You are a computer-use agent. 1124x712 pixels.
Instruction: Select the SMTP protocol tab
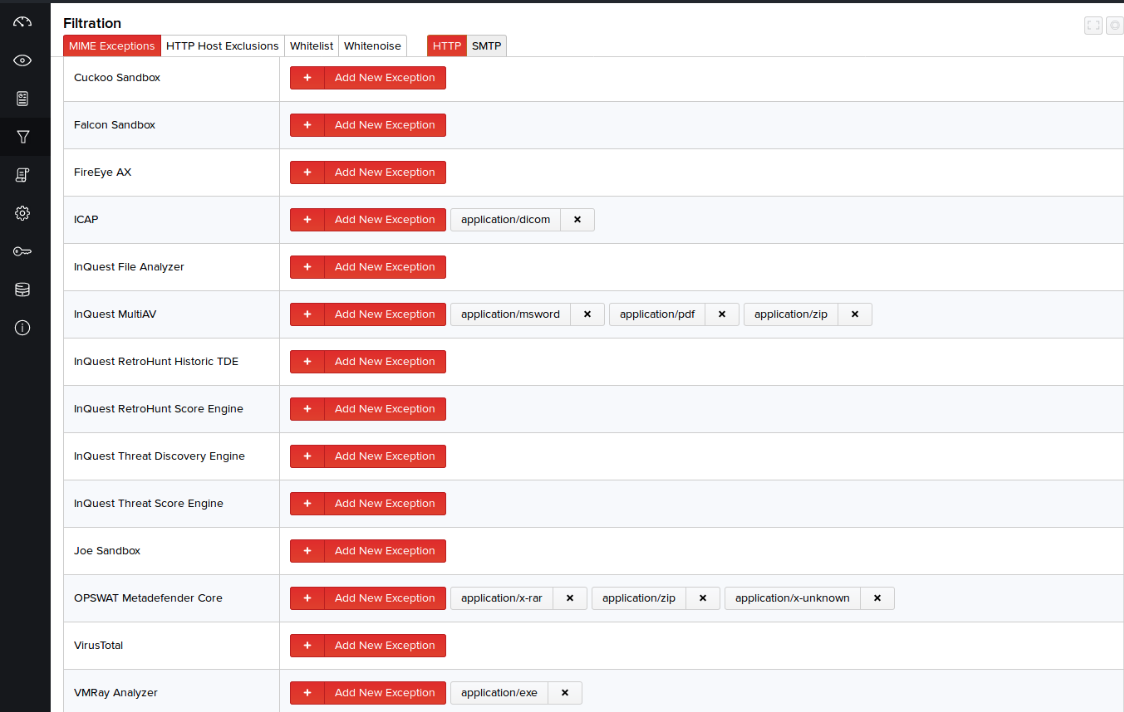click(486, 46)
